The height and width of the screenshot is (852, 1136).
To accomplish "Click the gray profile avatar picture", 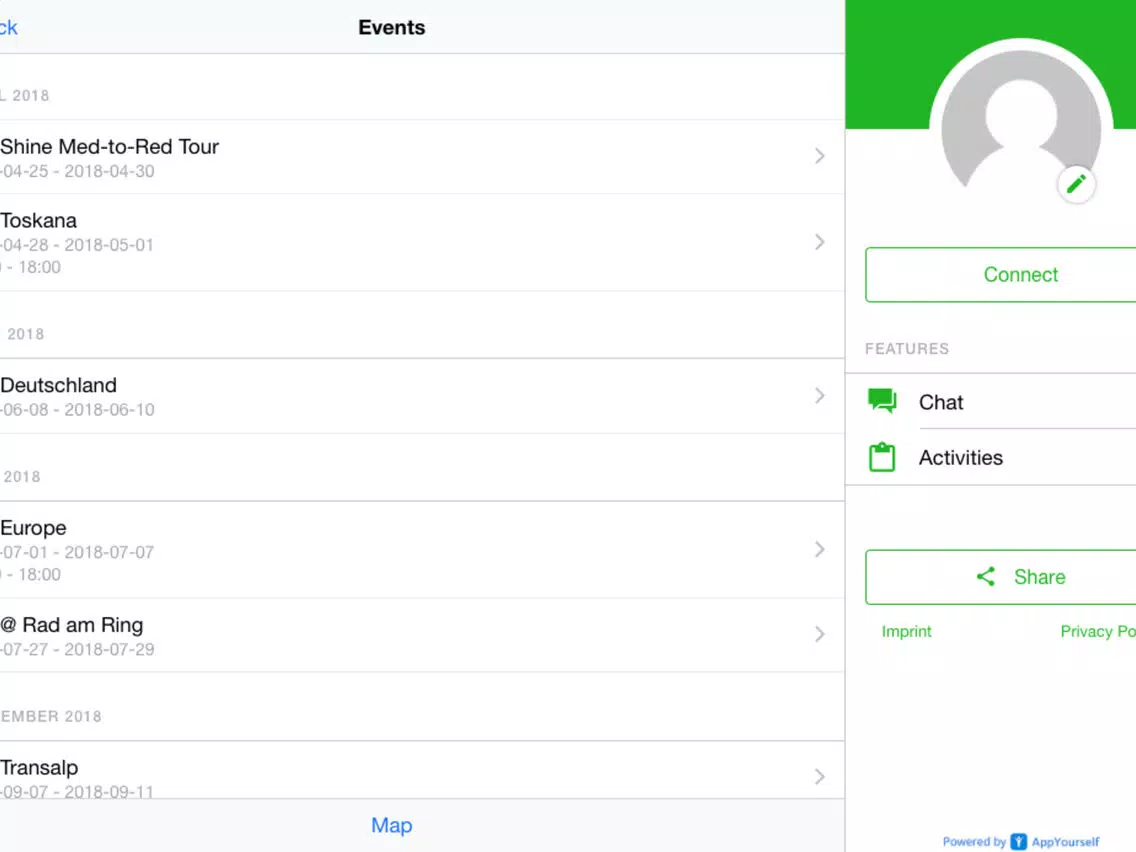I will [1021, 130].
